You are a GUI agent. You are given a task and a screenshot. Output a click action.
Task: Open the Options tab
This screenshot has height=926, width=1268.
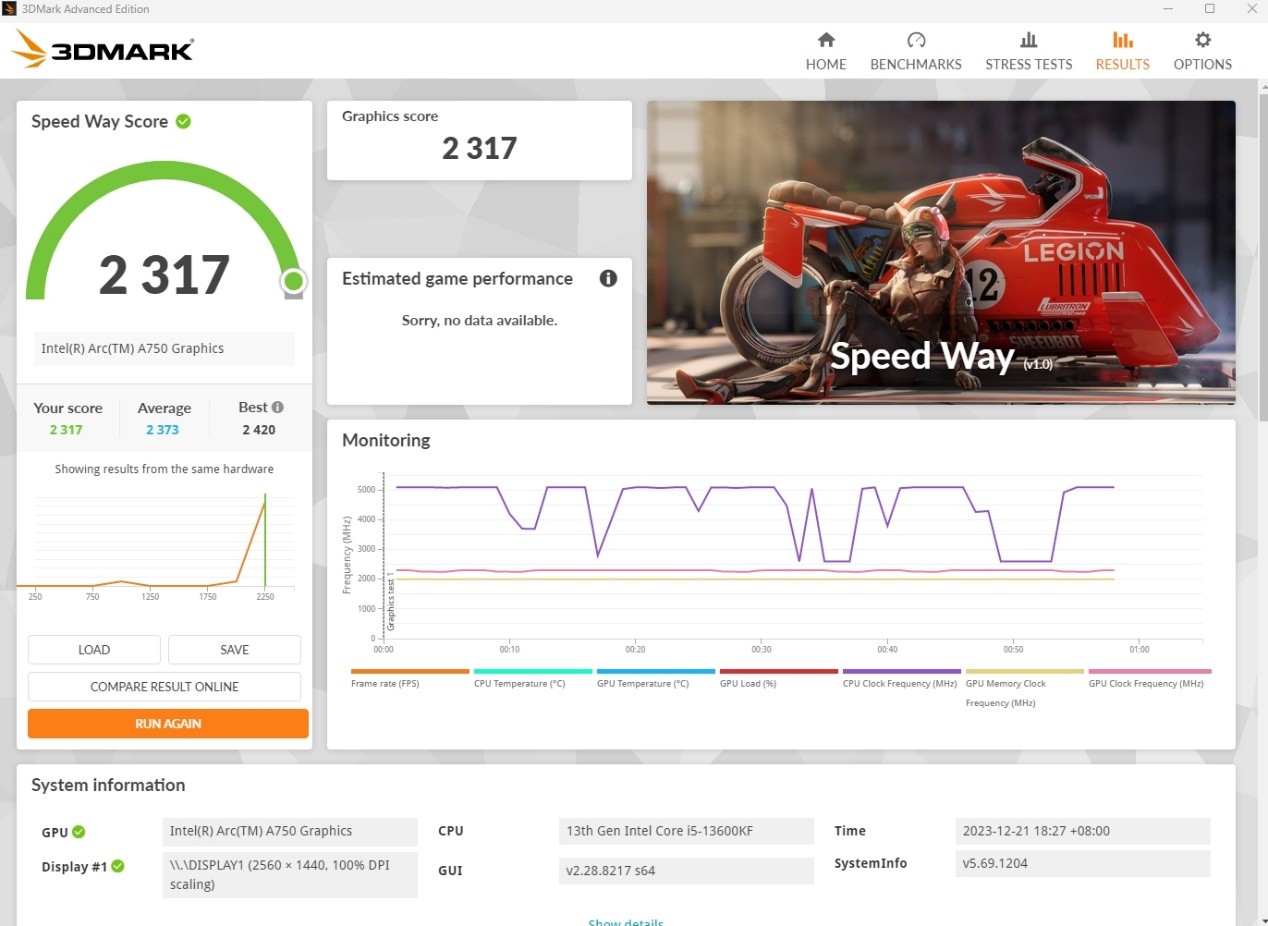click(1202, 51)
